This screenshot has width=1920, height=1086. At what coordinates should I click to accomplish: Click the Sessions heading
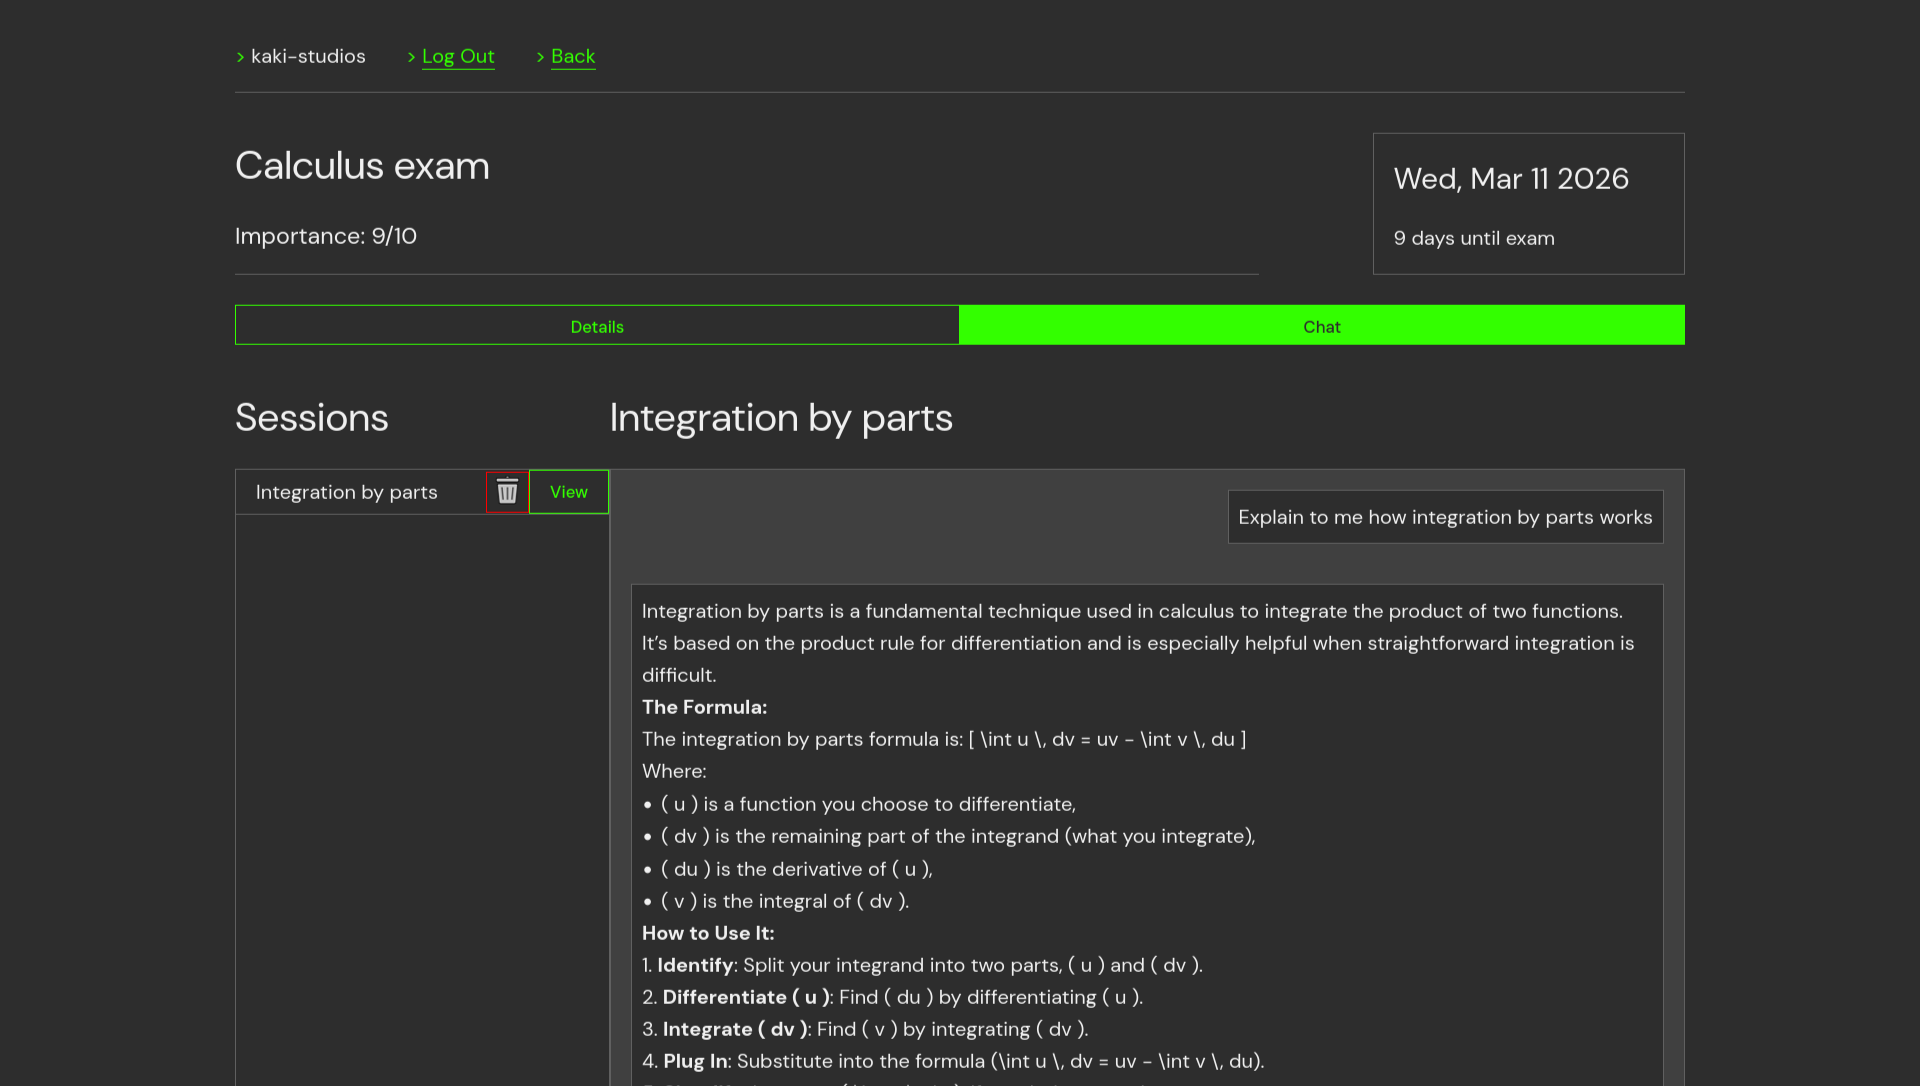tap(311, 418)
